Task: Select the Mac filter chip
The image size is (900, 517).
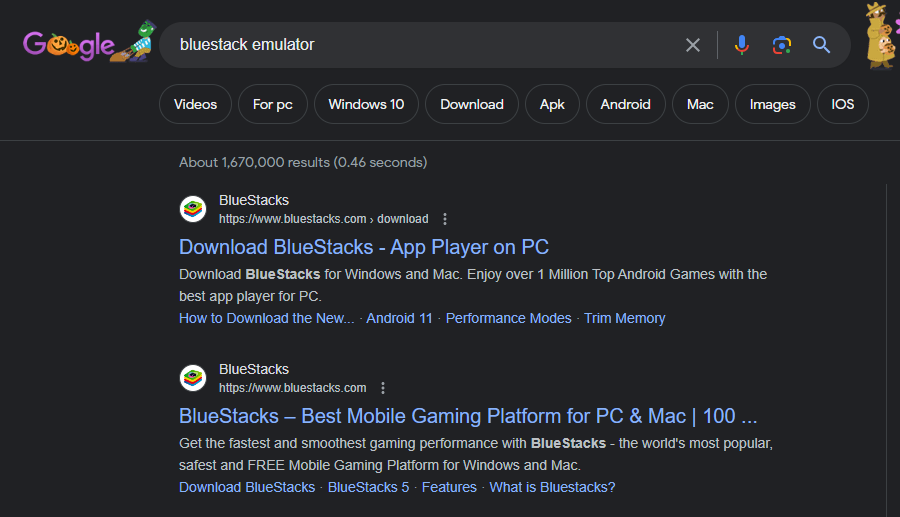Action: 700,104
